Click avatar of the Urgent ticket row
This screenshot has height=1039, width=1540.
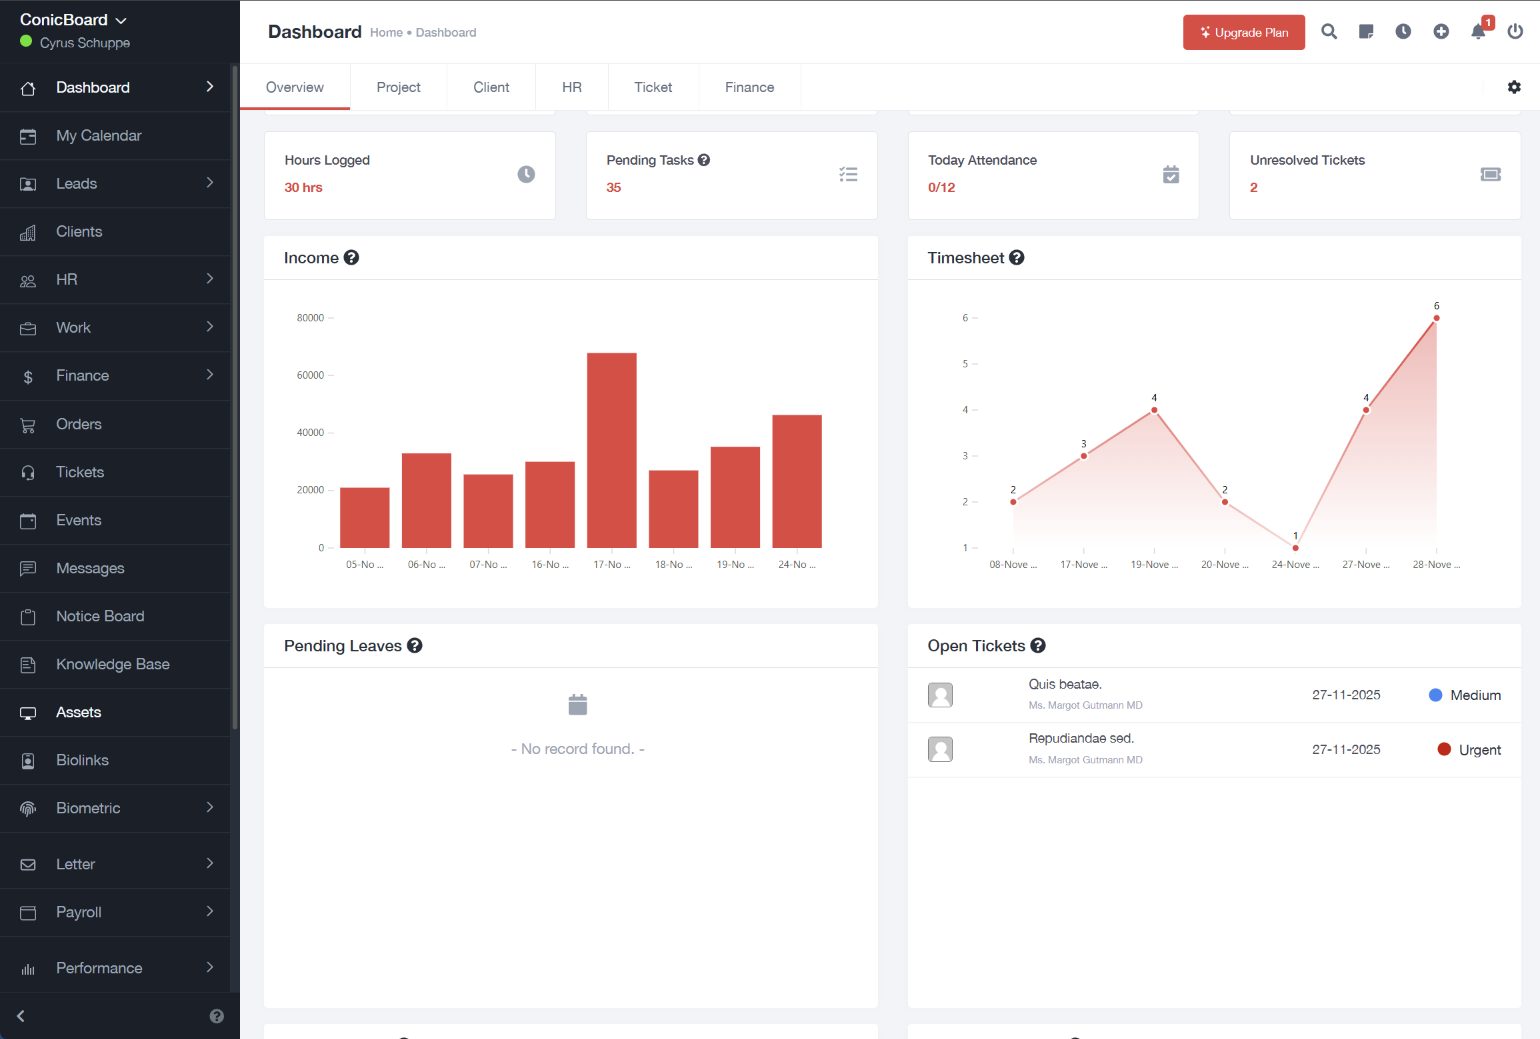[x=940, y=750]
